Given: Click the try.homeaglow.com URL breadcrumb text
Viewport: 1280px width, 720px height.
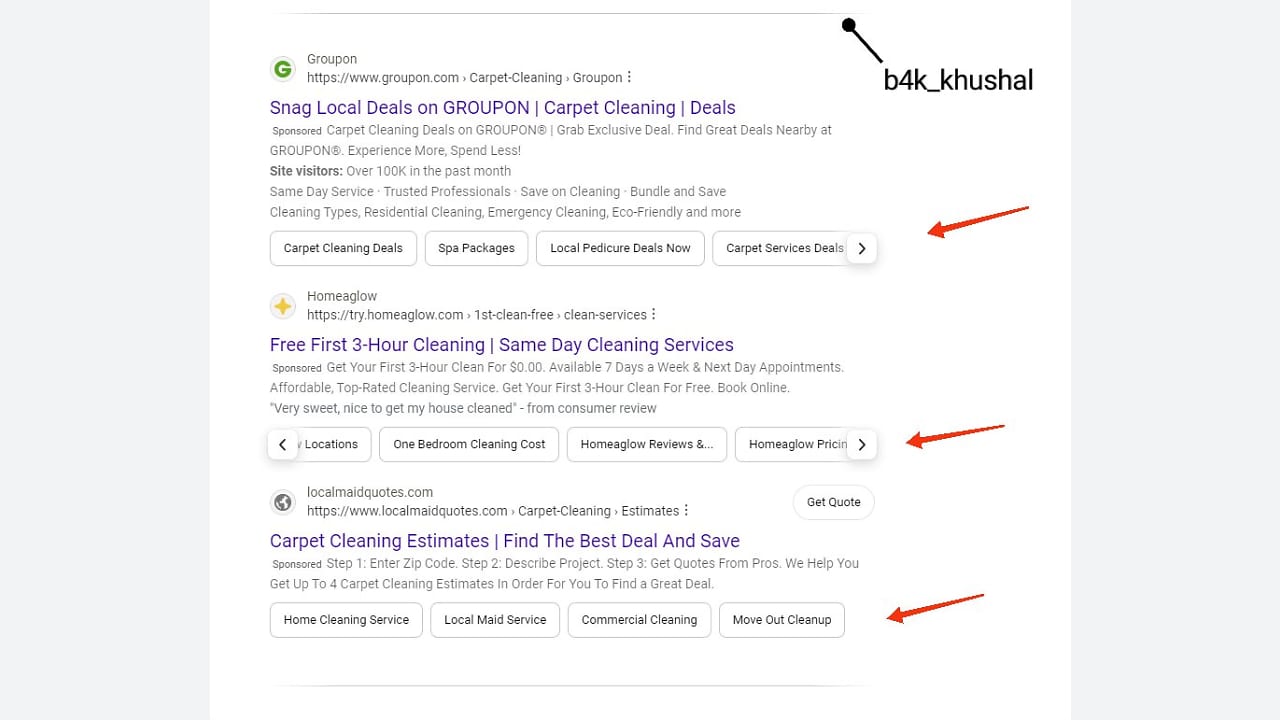Looking at the screenshot, I should pyautogui.click(x=477, y=314).
